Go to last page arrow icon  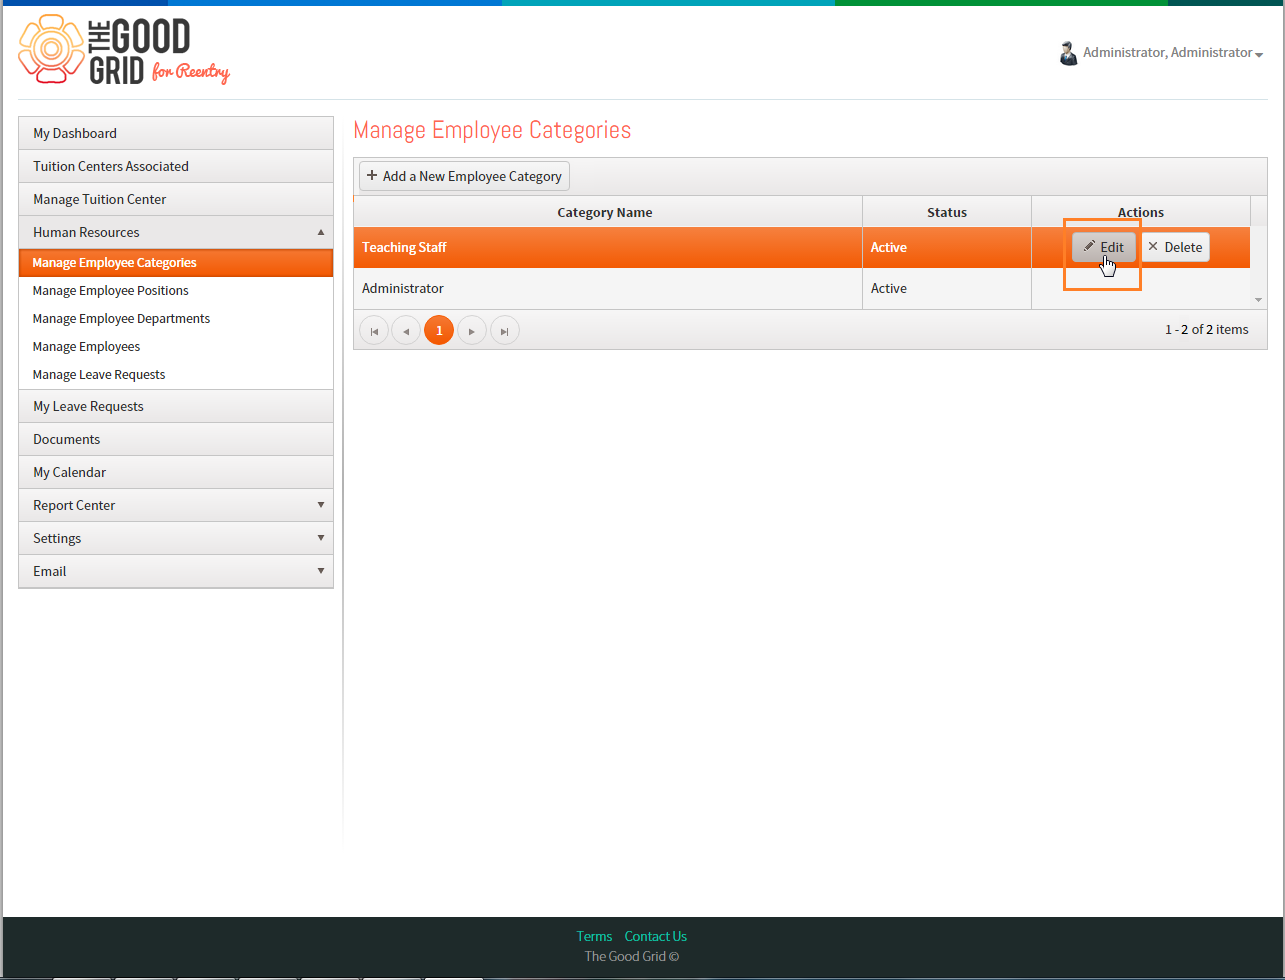coord(505,331)
